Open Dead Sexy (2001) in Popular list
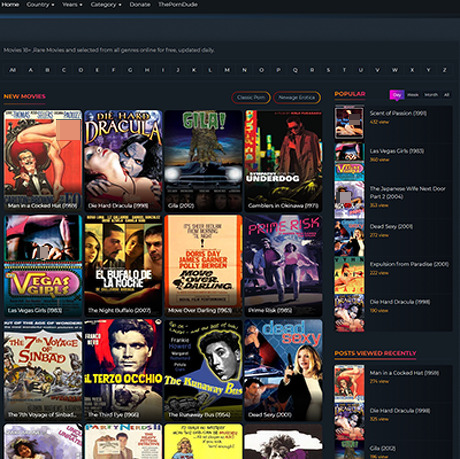This screenshot has height=459, width=460. pos(391,227)
